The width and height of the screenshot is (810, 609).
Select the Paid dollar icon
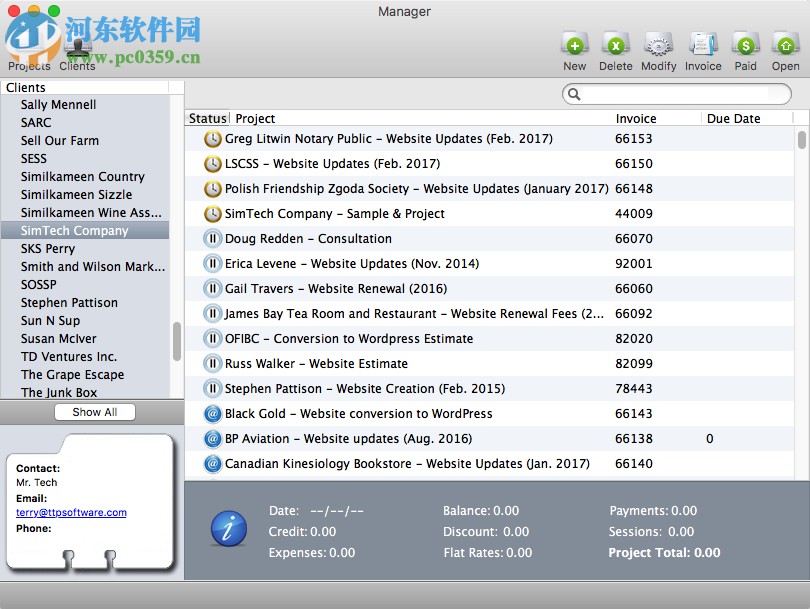[746, 46]
